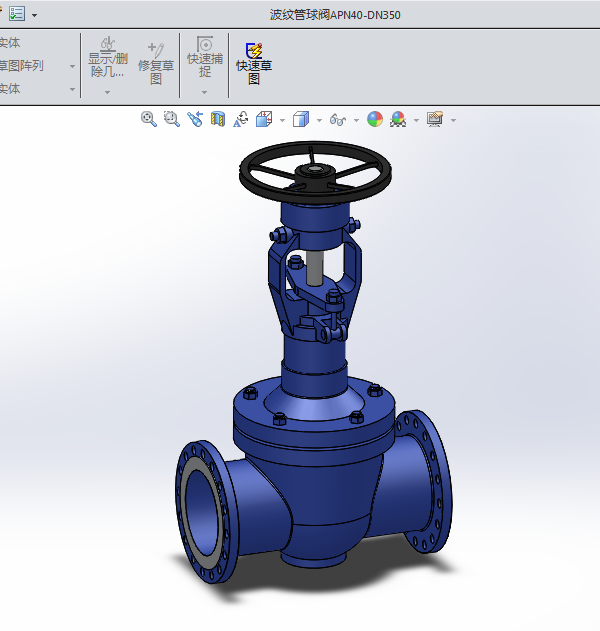Viewport: 600px width, 631px height.
Task: Open dropdown under Display/Delete Relations button
Action: coord(107,93)
